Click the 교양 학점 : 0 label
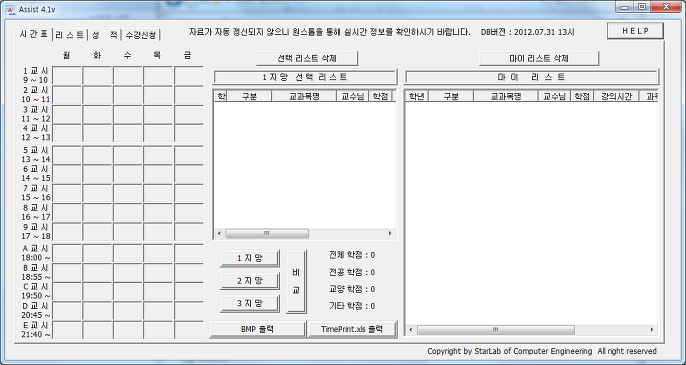This screenshot has width=686, height=365. (x=352, y=289)
